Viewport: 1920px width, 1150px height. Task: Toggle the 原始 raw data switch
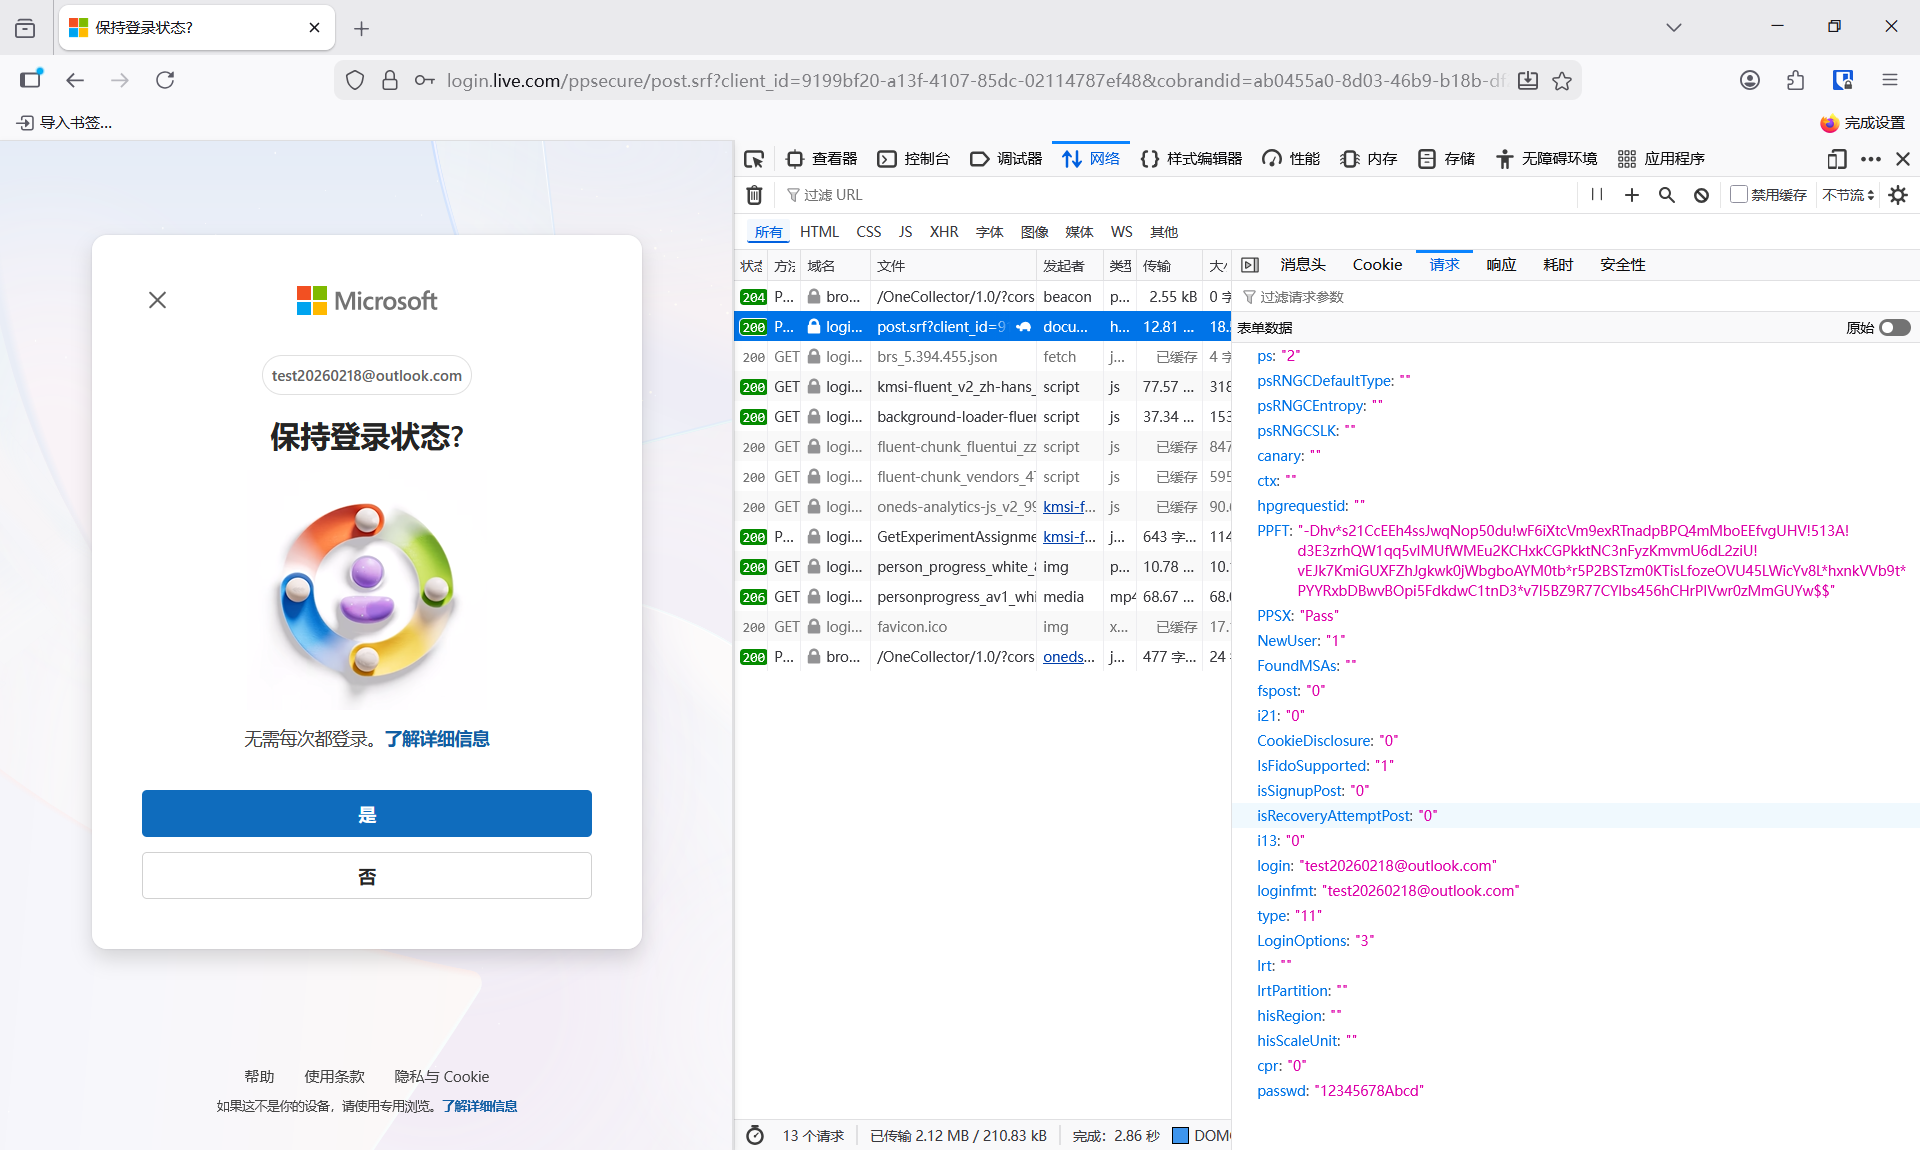click(x=1894, y=328)
